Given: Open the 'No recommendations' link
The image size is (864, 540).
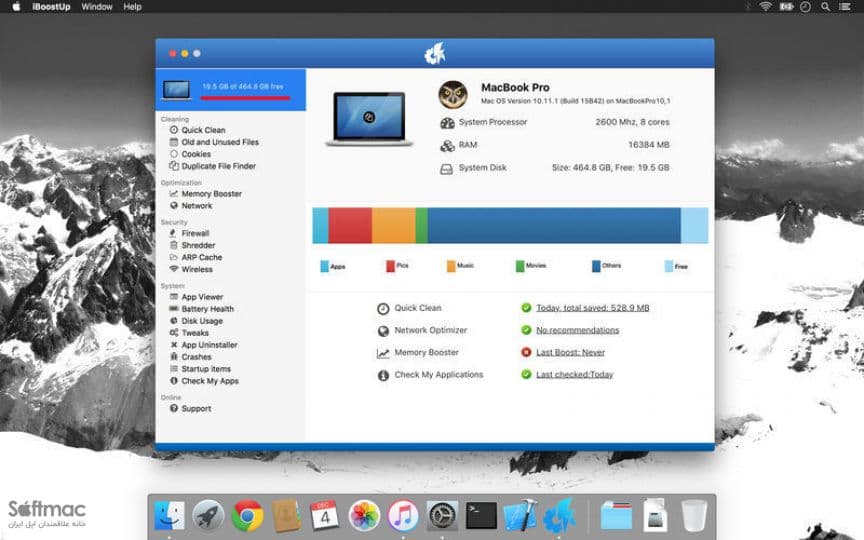Looking at the screenshot, I should point(577,330).
